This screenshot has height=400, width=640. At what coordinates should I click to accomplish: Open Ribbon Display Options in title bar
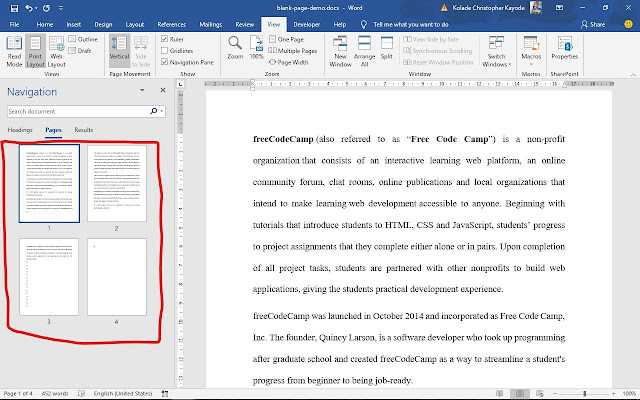tap(560, 8)
